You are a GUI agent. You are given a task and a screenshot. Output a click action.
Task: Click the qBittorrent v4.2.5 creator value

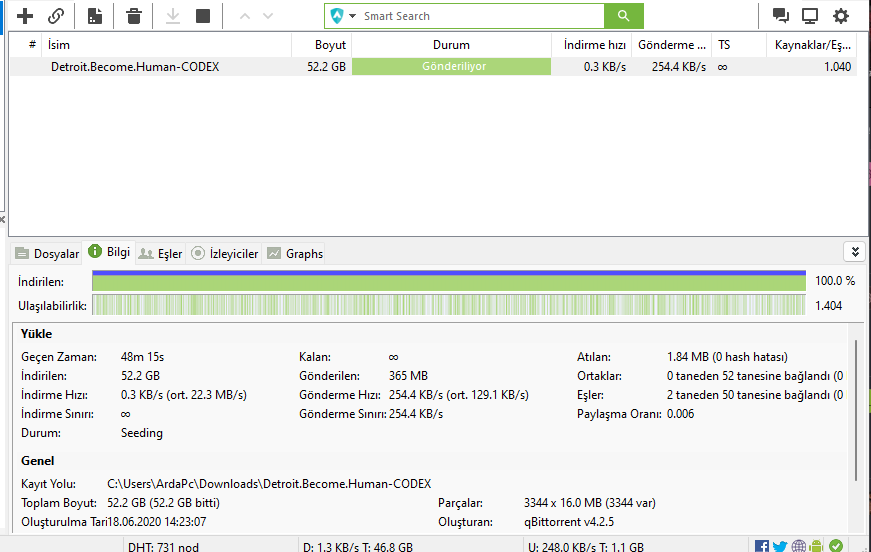pos(569,522)
